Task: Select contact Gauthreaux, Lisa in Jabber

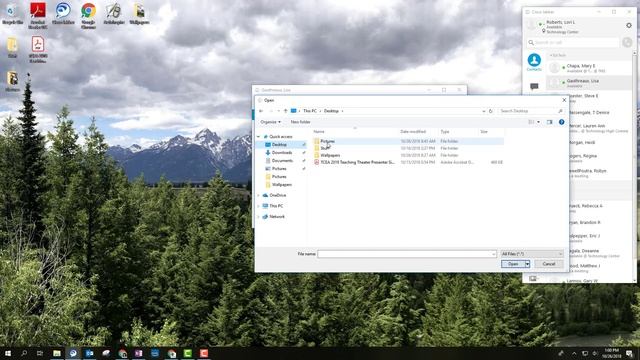Action: click(589, 83)
